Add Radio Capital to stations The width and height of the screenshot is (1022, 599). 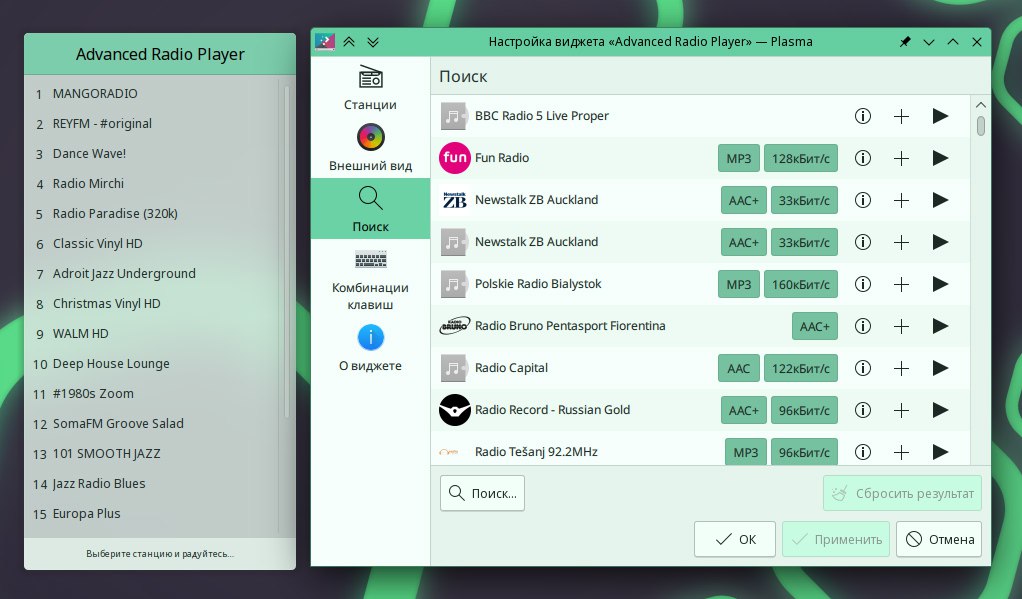click(x=901, y=368)
